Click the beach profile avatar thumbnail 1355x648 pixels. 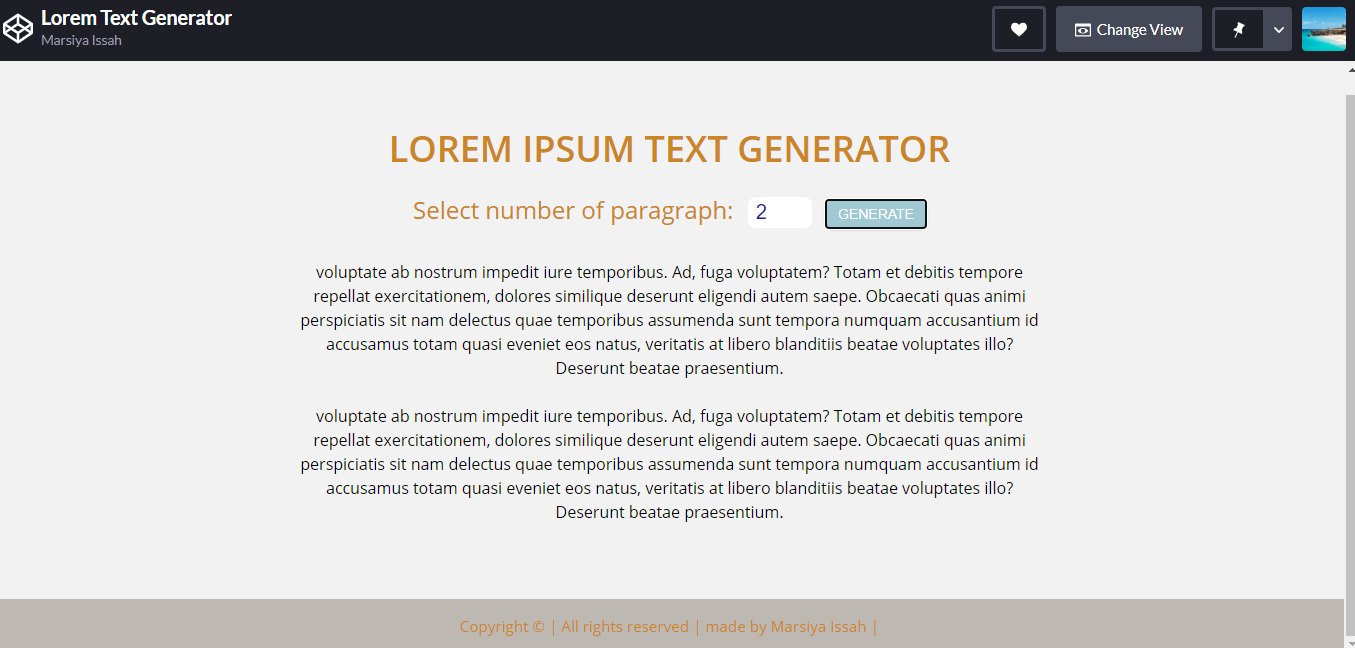1324,28
